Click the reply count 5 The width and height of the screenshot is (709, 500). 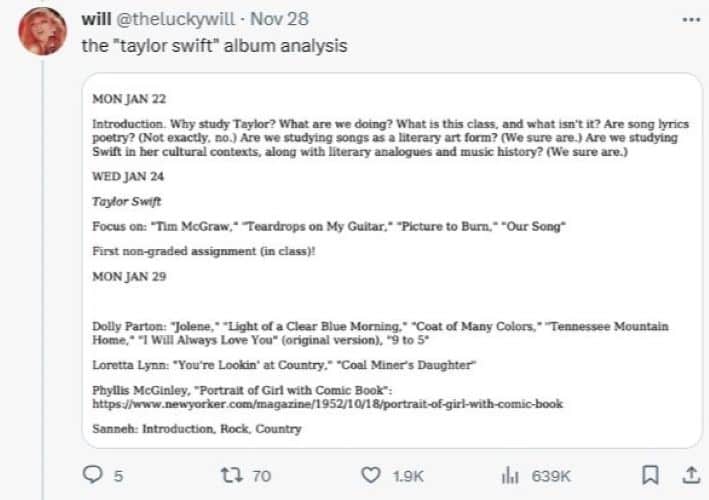tap(118, 476)
